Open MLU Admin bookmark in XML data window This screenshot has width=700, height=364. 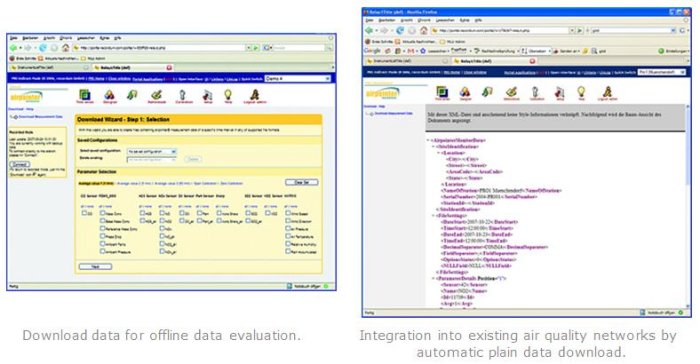tap(454, 42)
